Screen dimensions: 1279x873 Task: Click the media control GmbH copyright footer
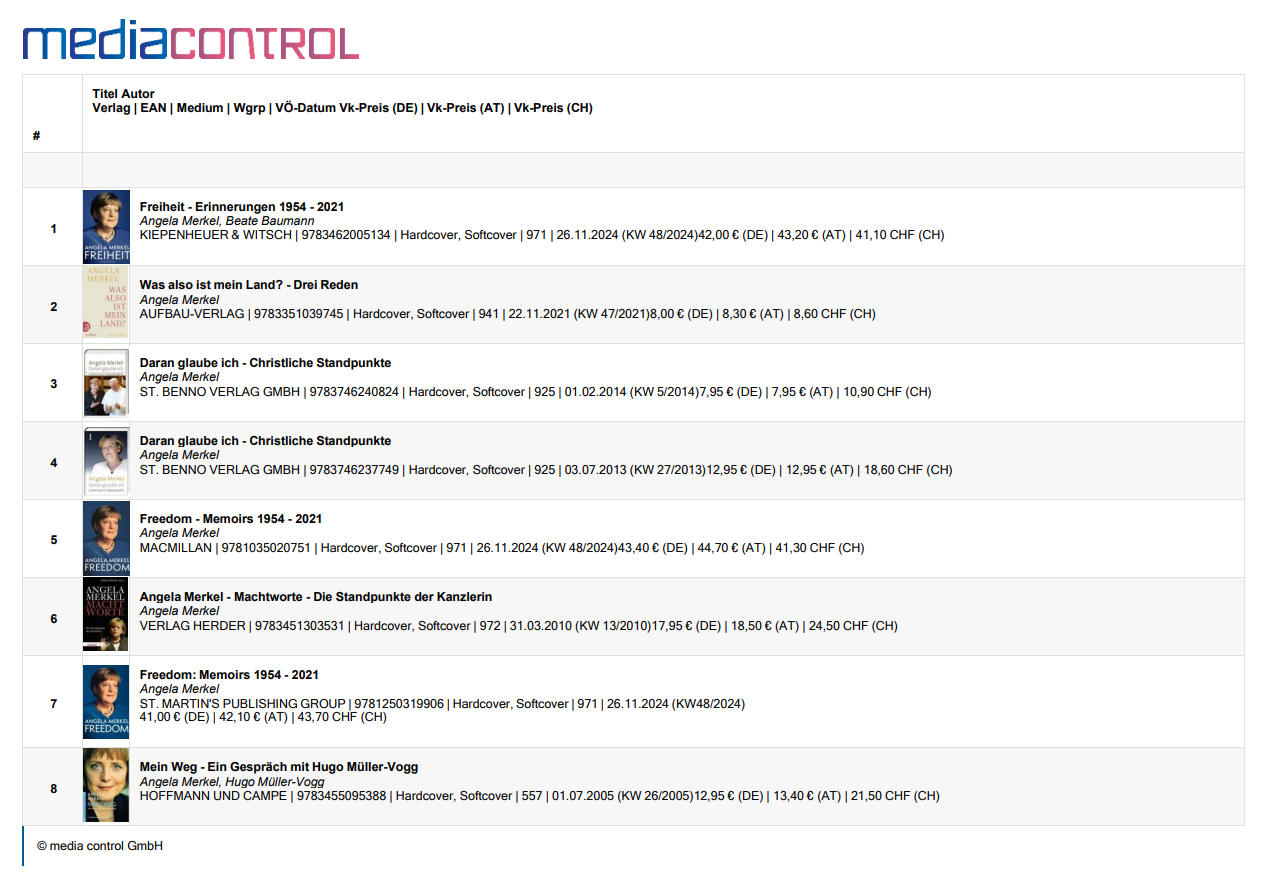[x=100, y=846]
